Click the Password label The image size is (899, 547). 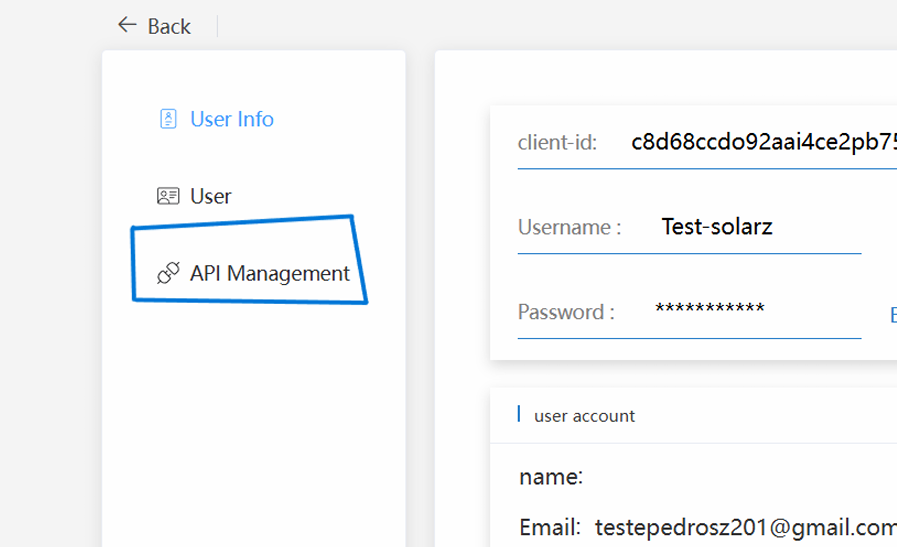566,312
